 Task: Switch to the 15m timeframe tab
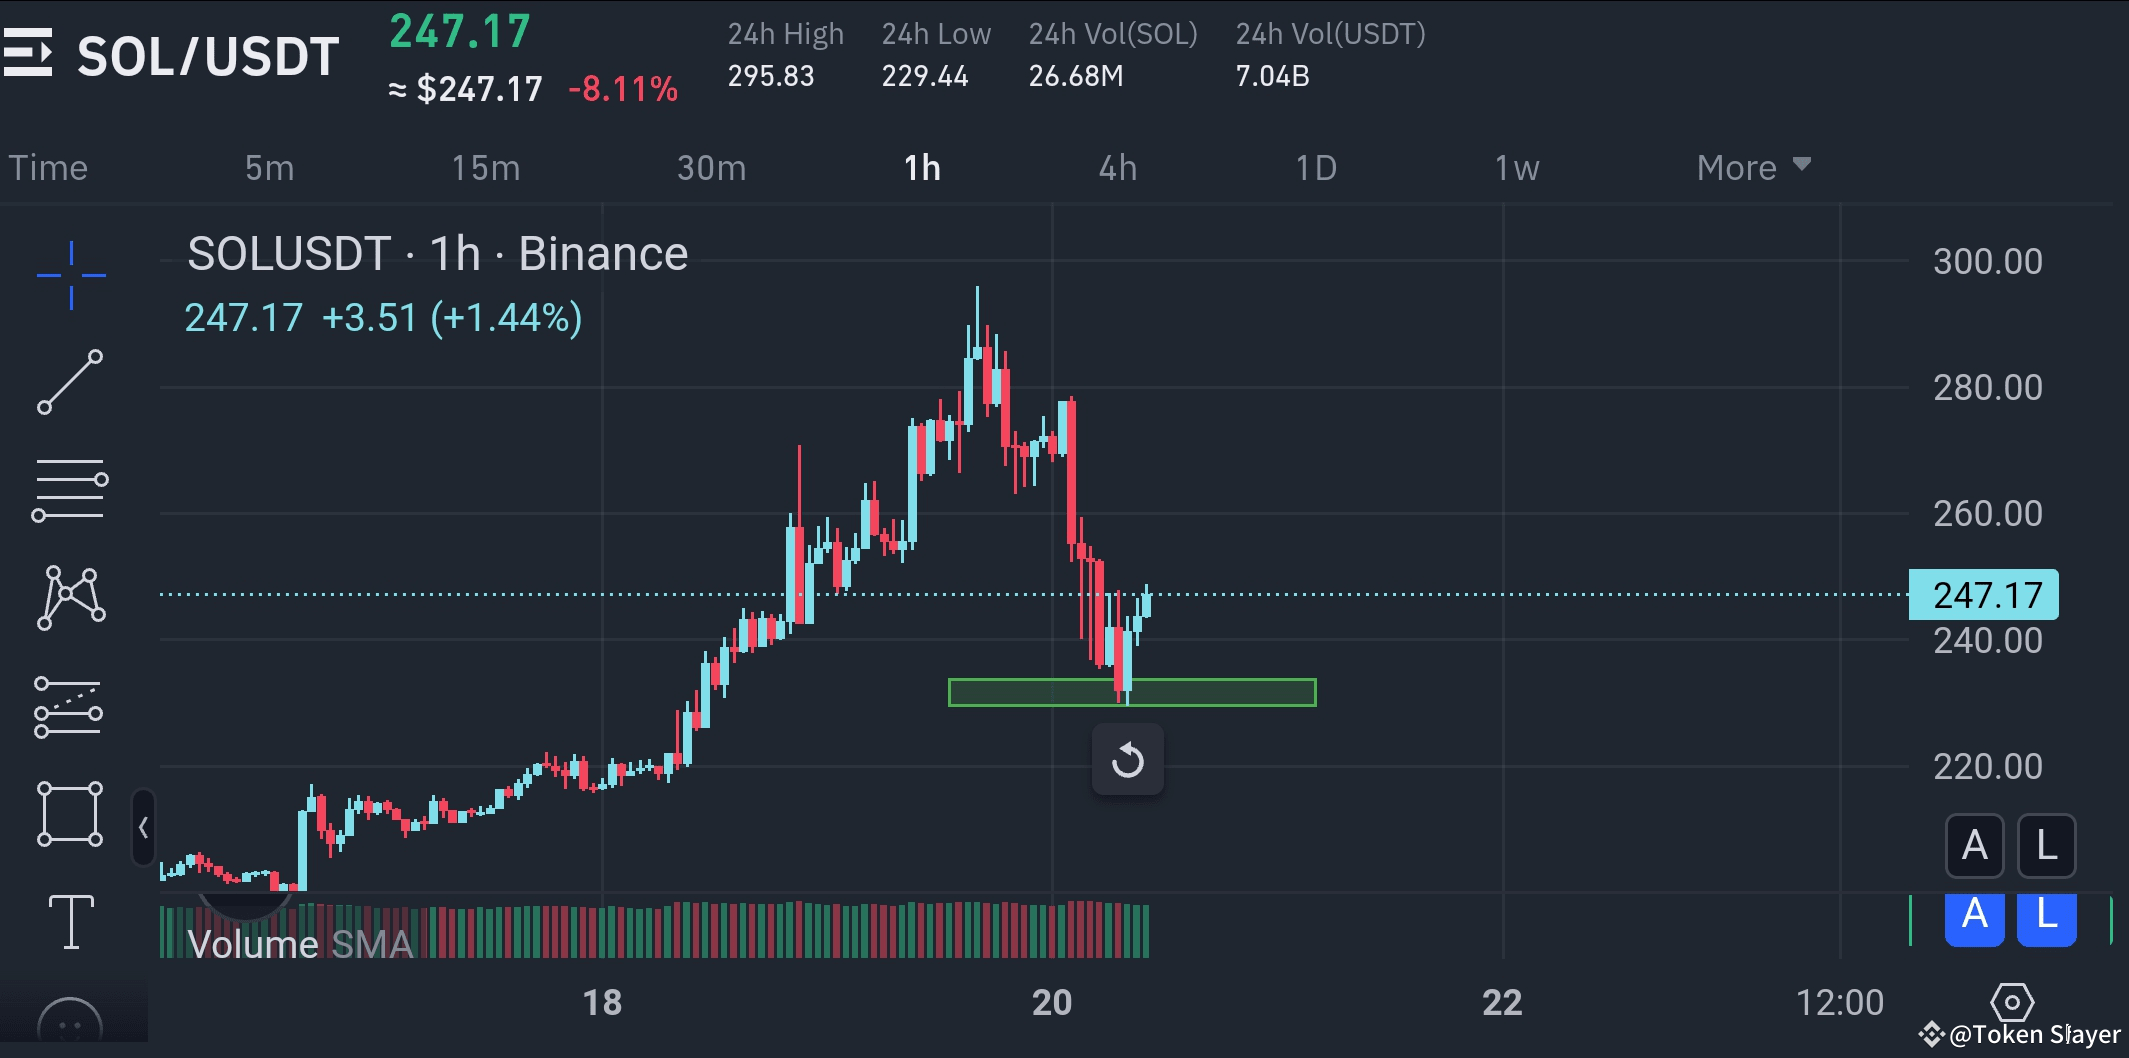click(x=484, y=167)
